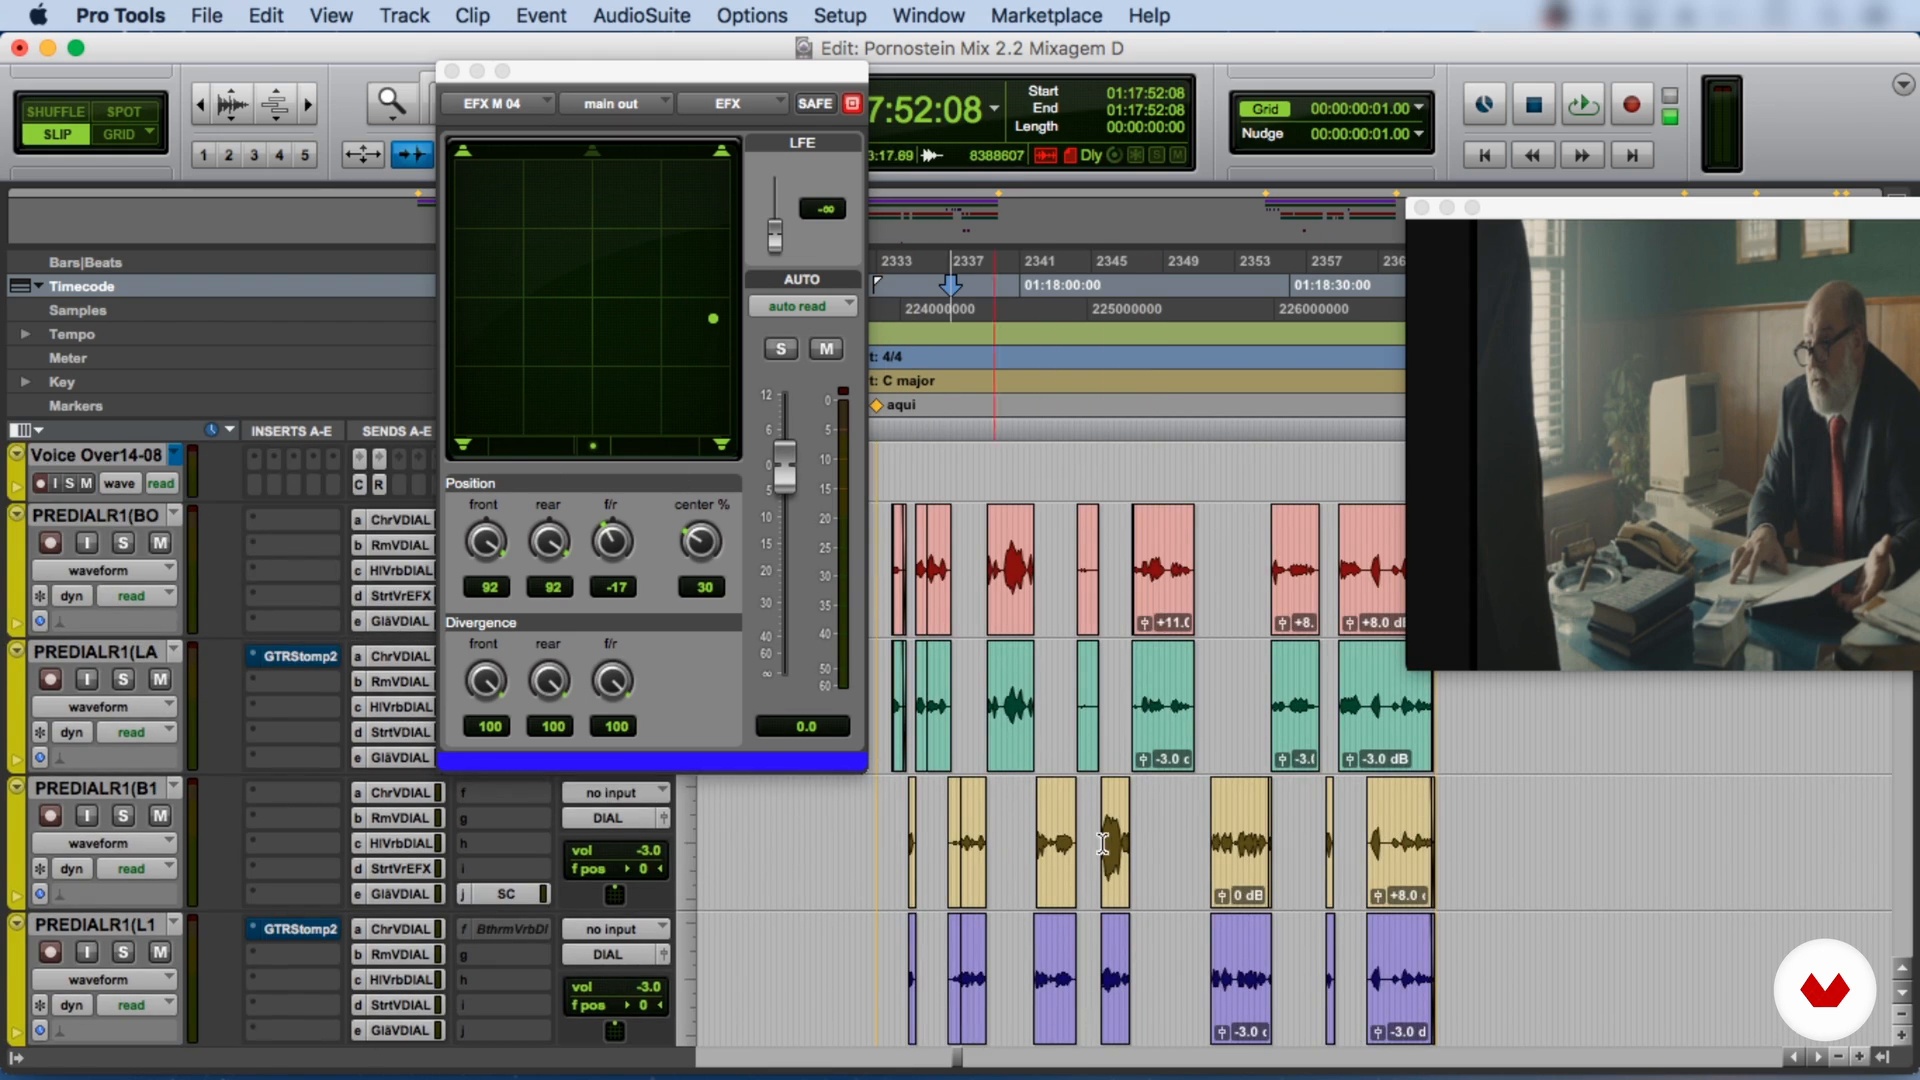Mute the track in panner window
Viewport: 1920px width, 1080px height.
click(826, 348)
